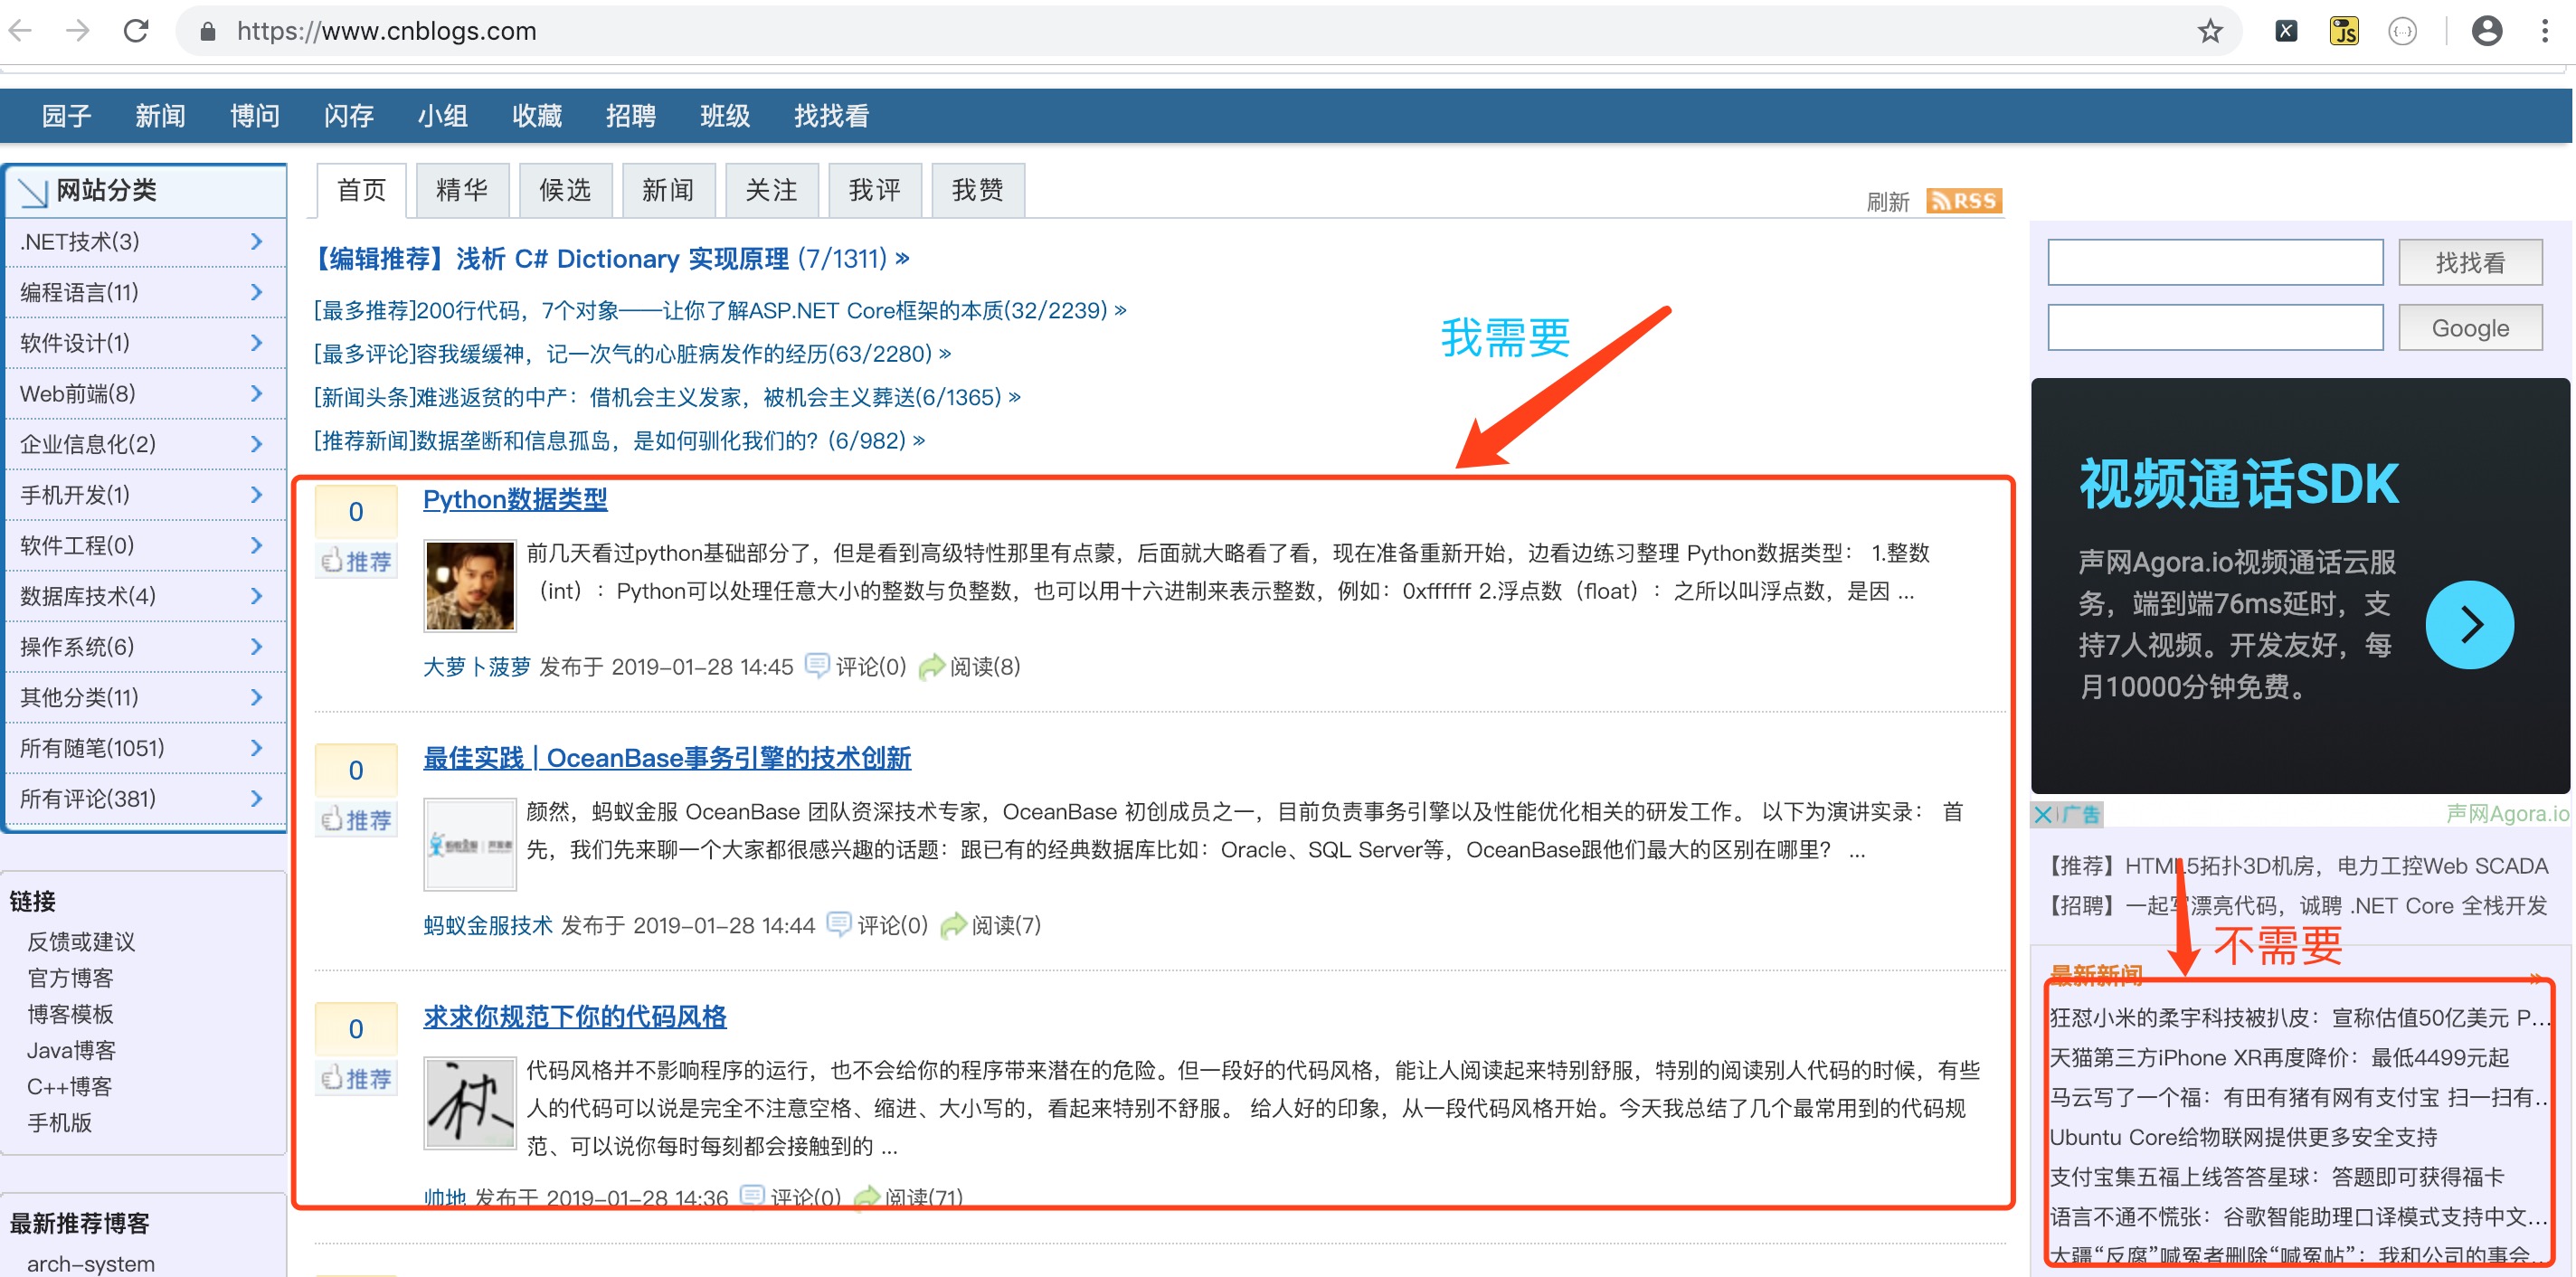Click the Google search input field

click(x=2214, y=328)
